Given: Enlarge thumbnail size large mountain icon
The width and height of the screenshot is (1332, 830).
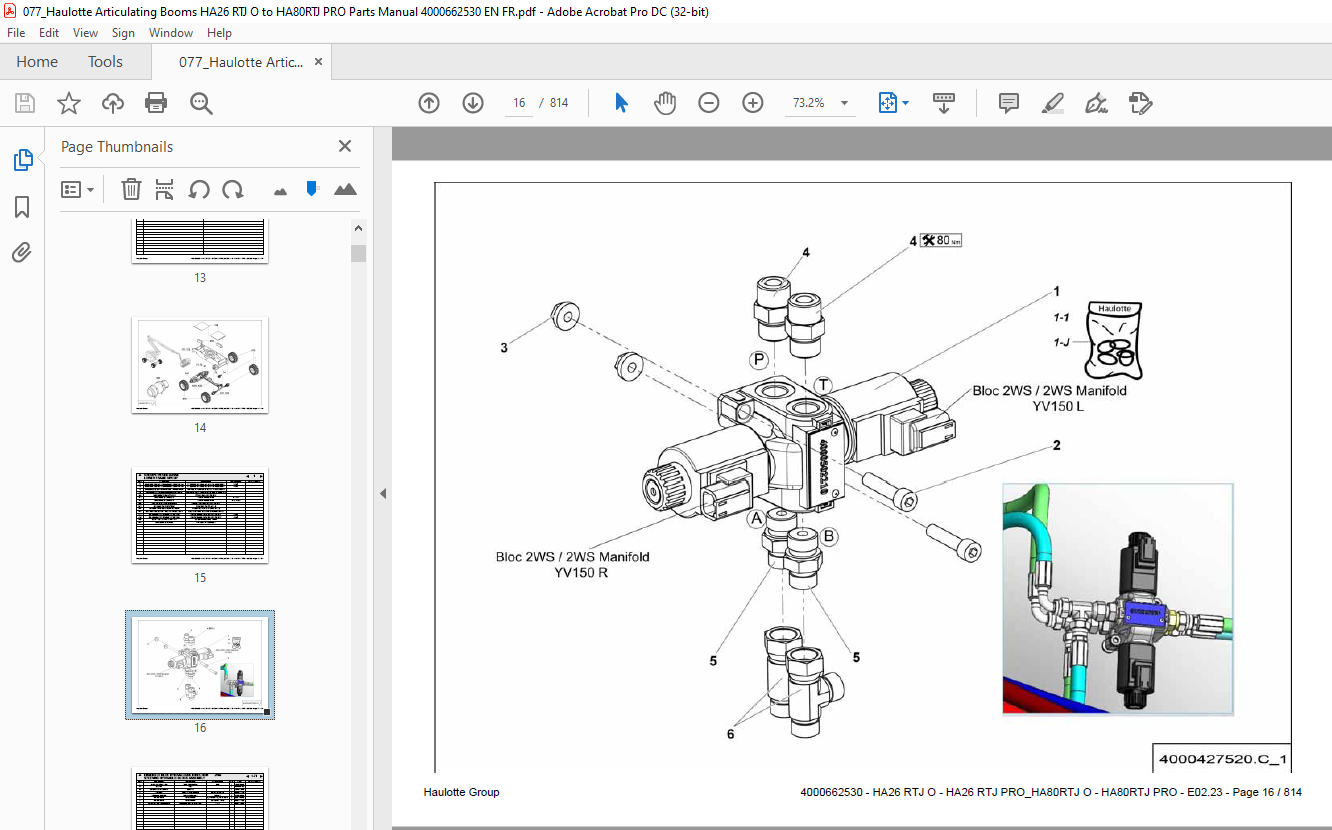Looking at the screenshot, I should (x=345, y=189).
